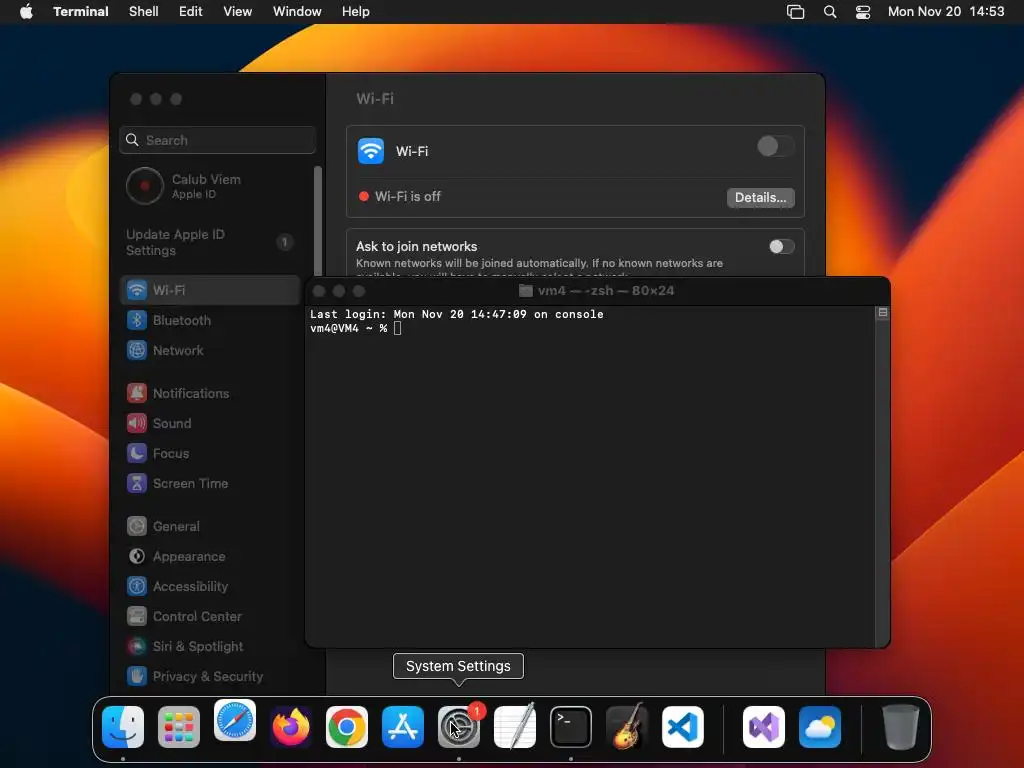Open Launchpad from the Dock
The height and width of the screenshot is (768, 1024).
pyautogui.click(x=179, y=727)
